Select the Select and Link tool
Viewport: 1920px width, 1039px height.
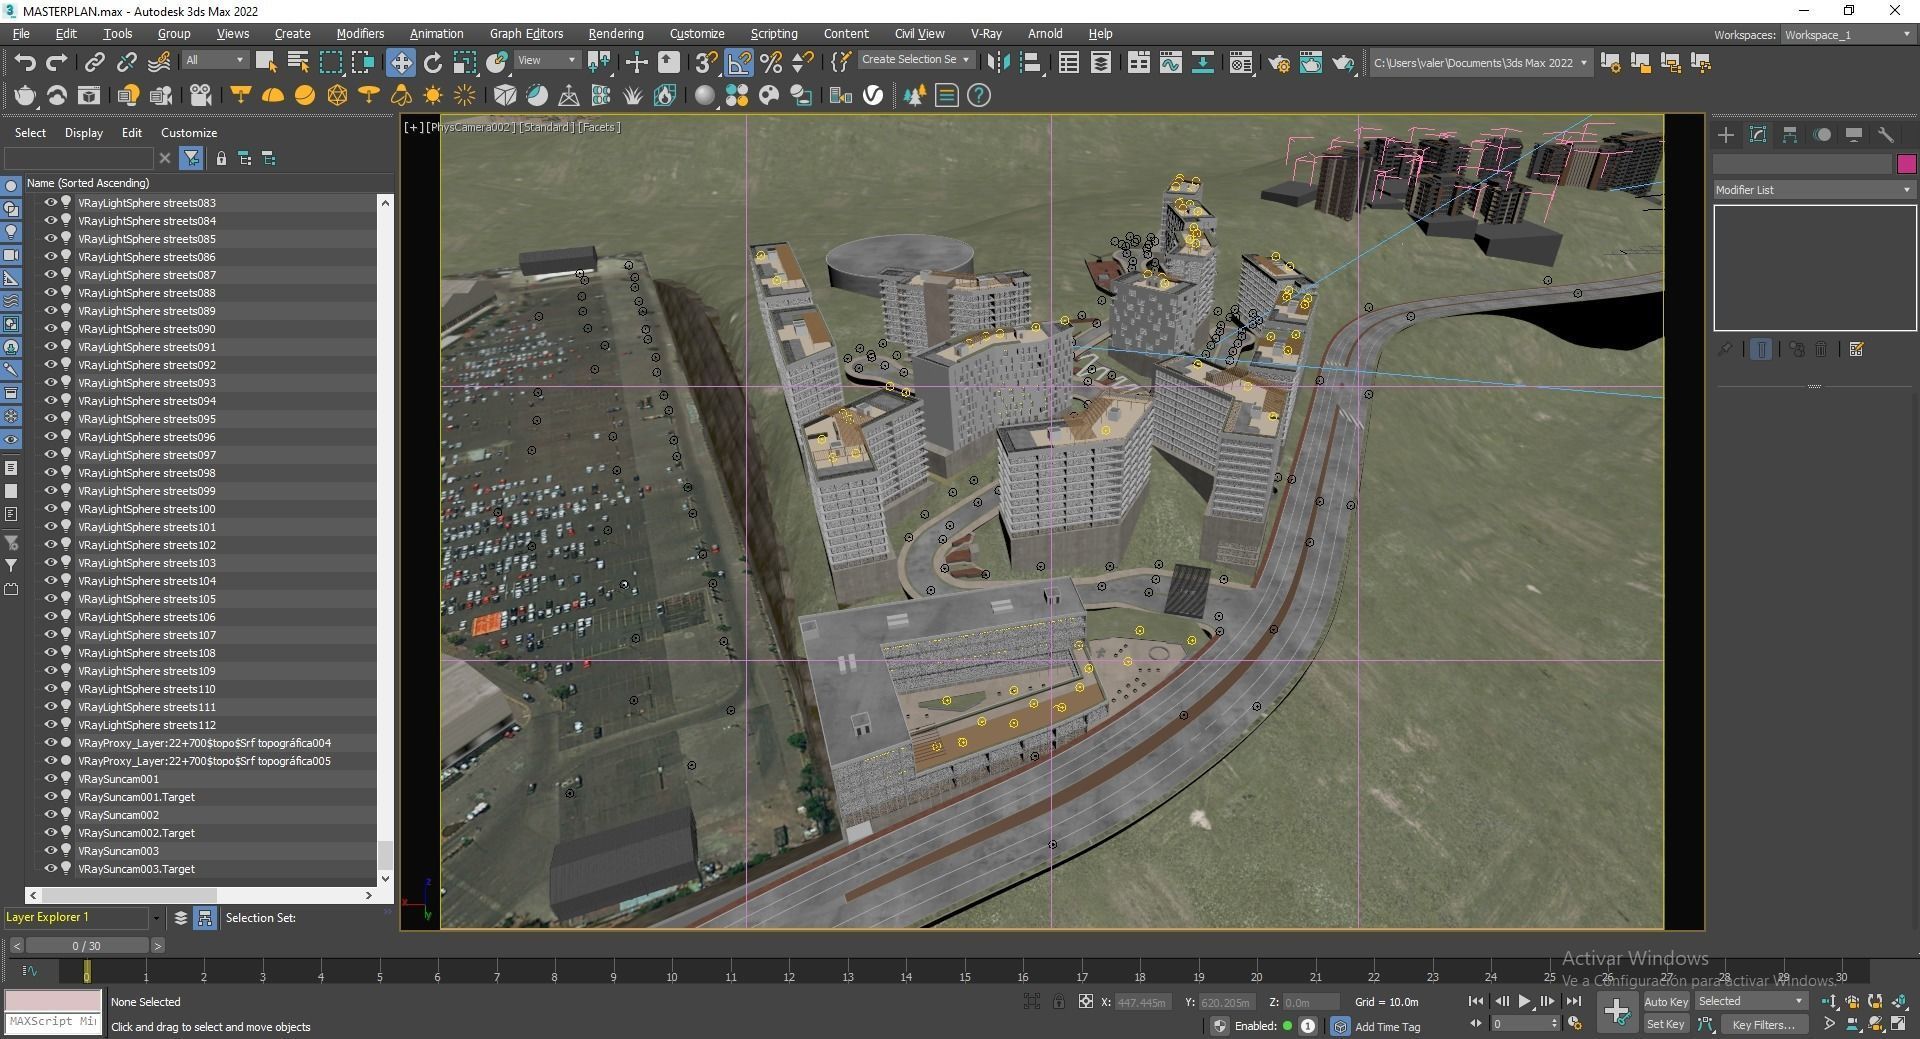tap(94, 63)
